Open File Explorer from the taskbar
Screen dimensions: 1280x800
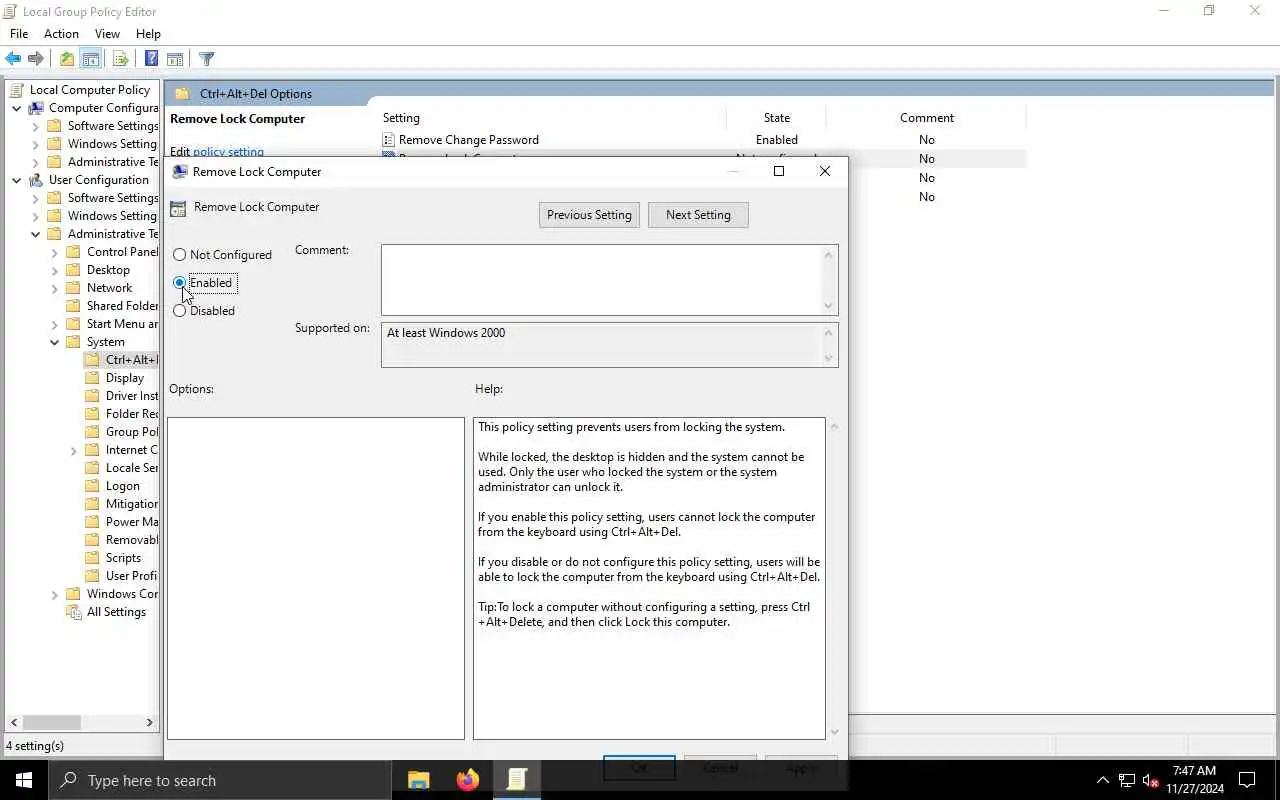pos(418,780)
